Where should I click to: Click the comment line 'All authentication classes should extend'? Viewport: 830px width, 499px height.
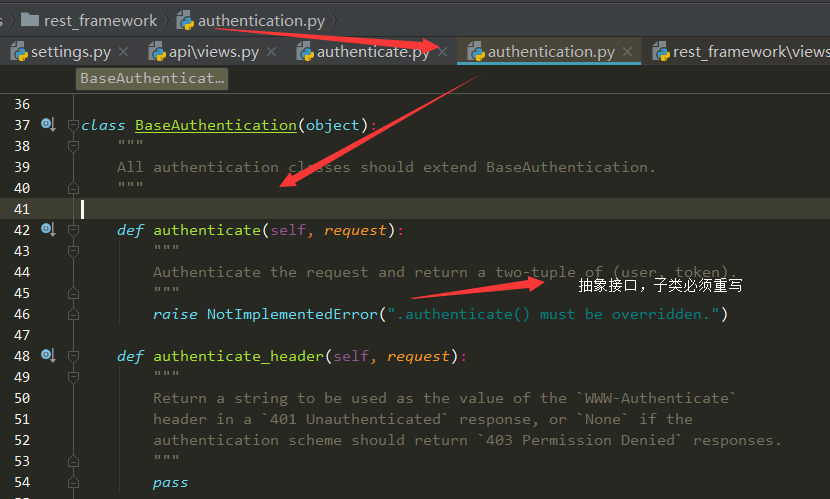click(x=386, y=167)
